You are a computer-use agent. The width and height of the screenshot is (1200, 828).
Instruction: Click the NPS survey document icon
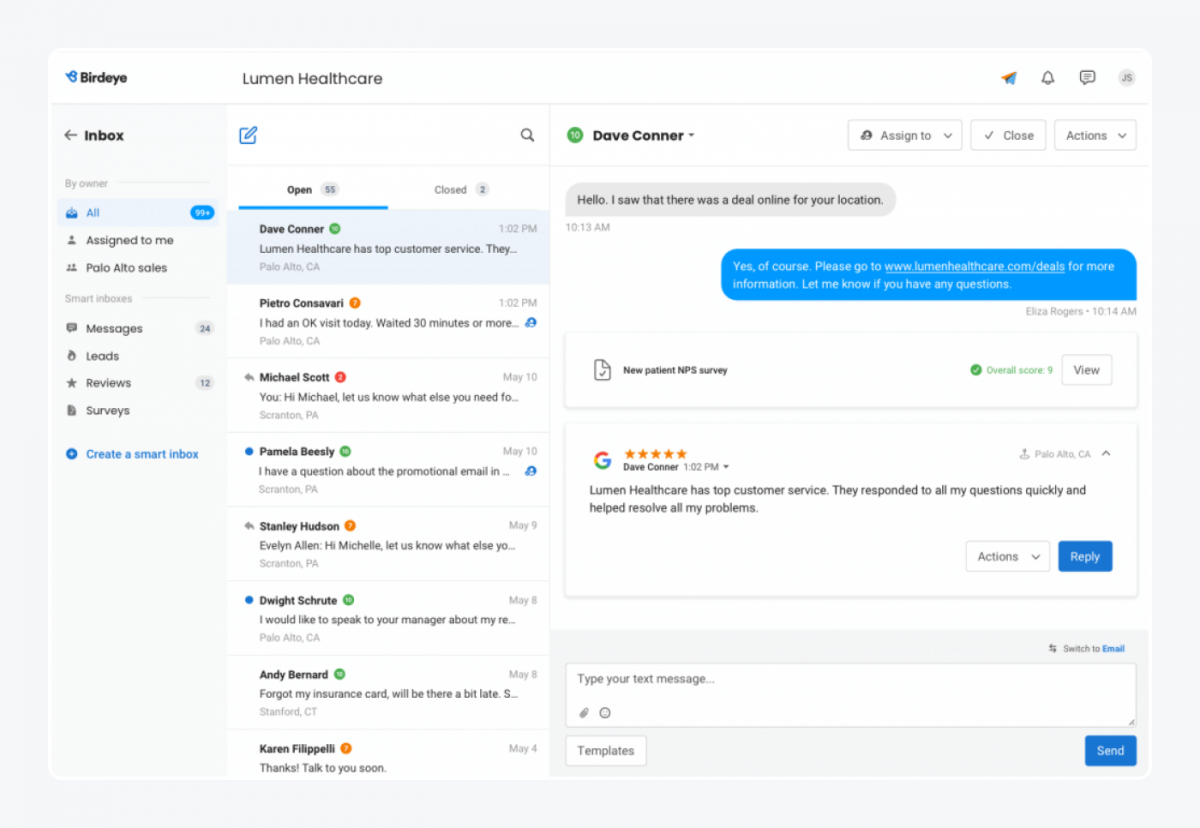pos(603,369)
